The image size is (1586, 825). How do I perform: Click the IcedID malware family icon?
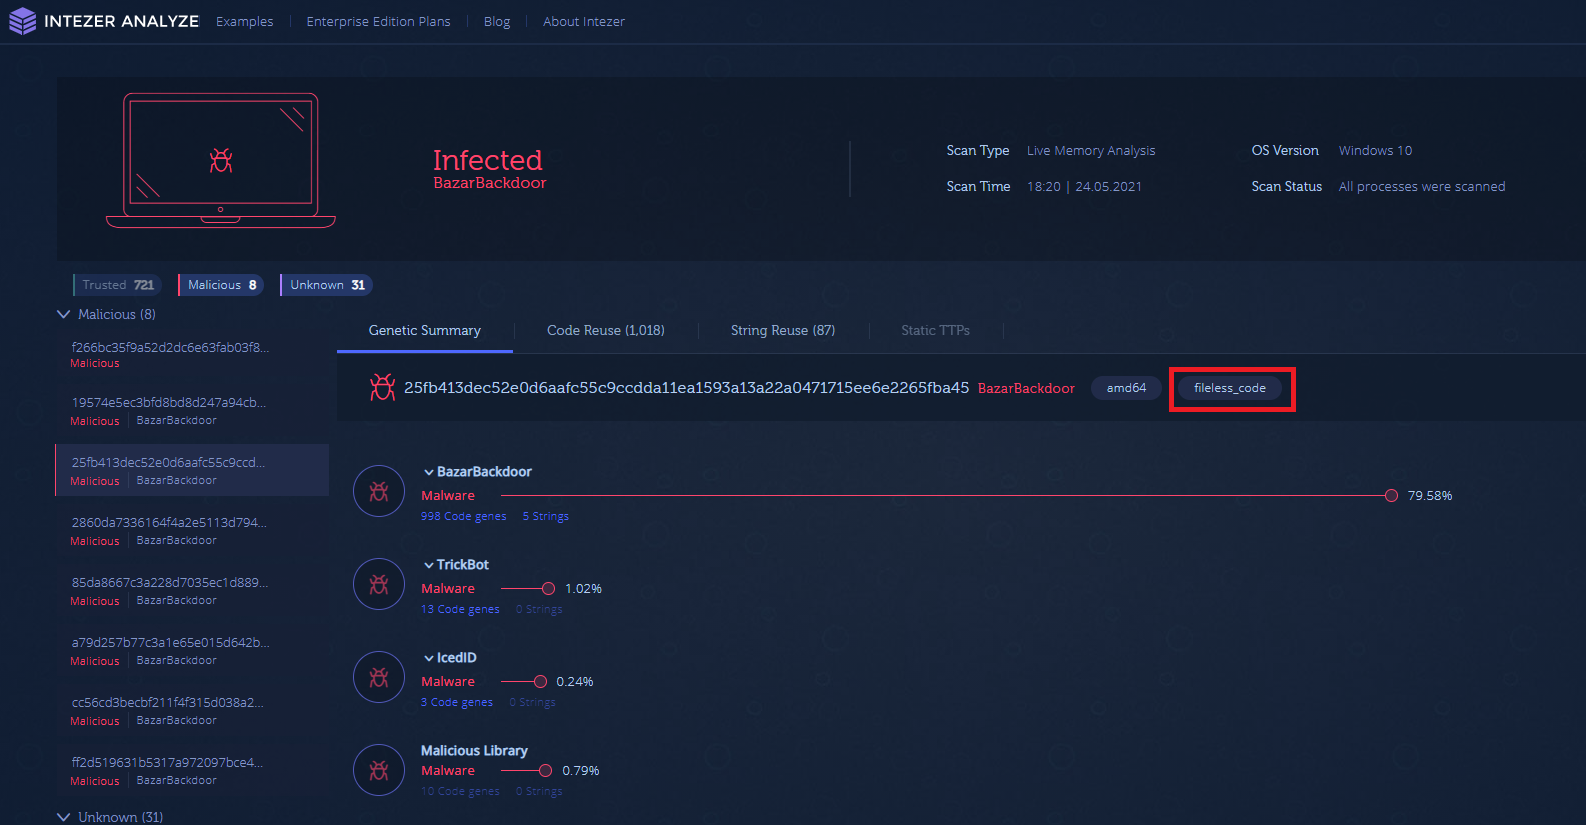coord(379,678)
